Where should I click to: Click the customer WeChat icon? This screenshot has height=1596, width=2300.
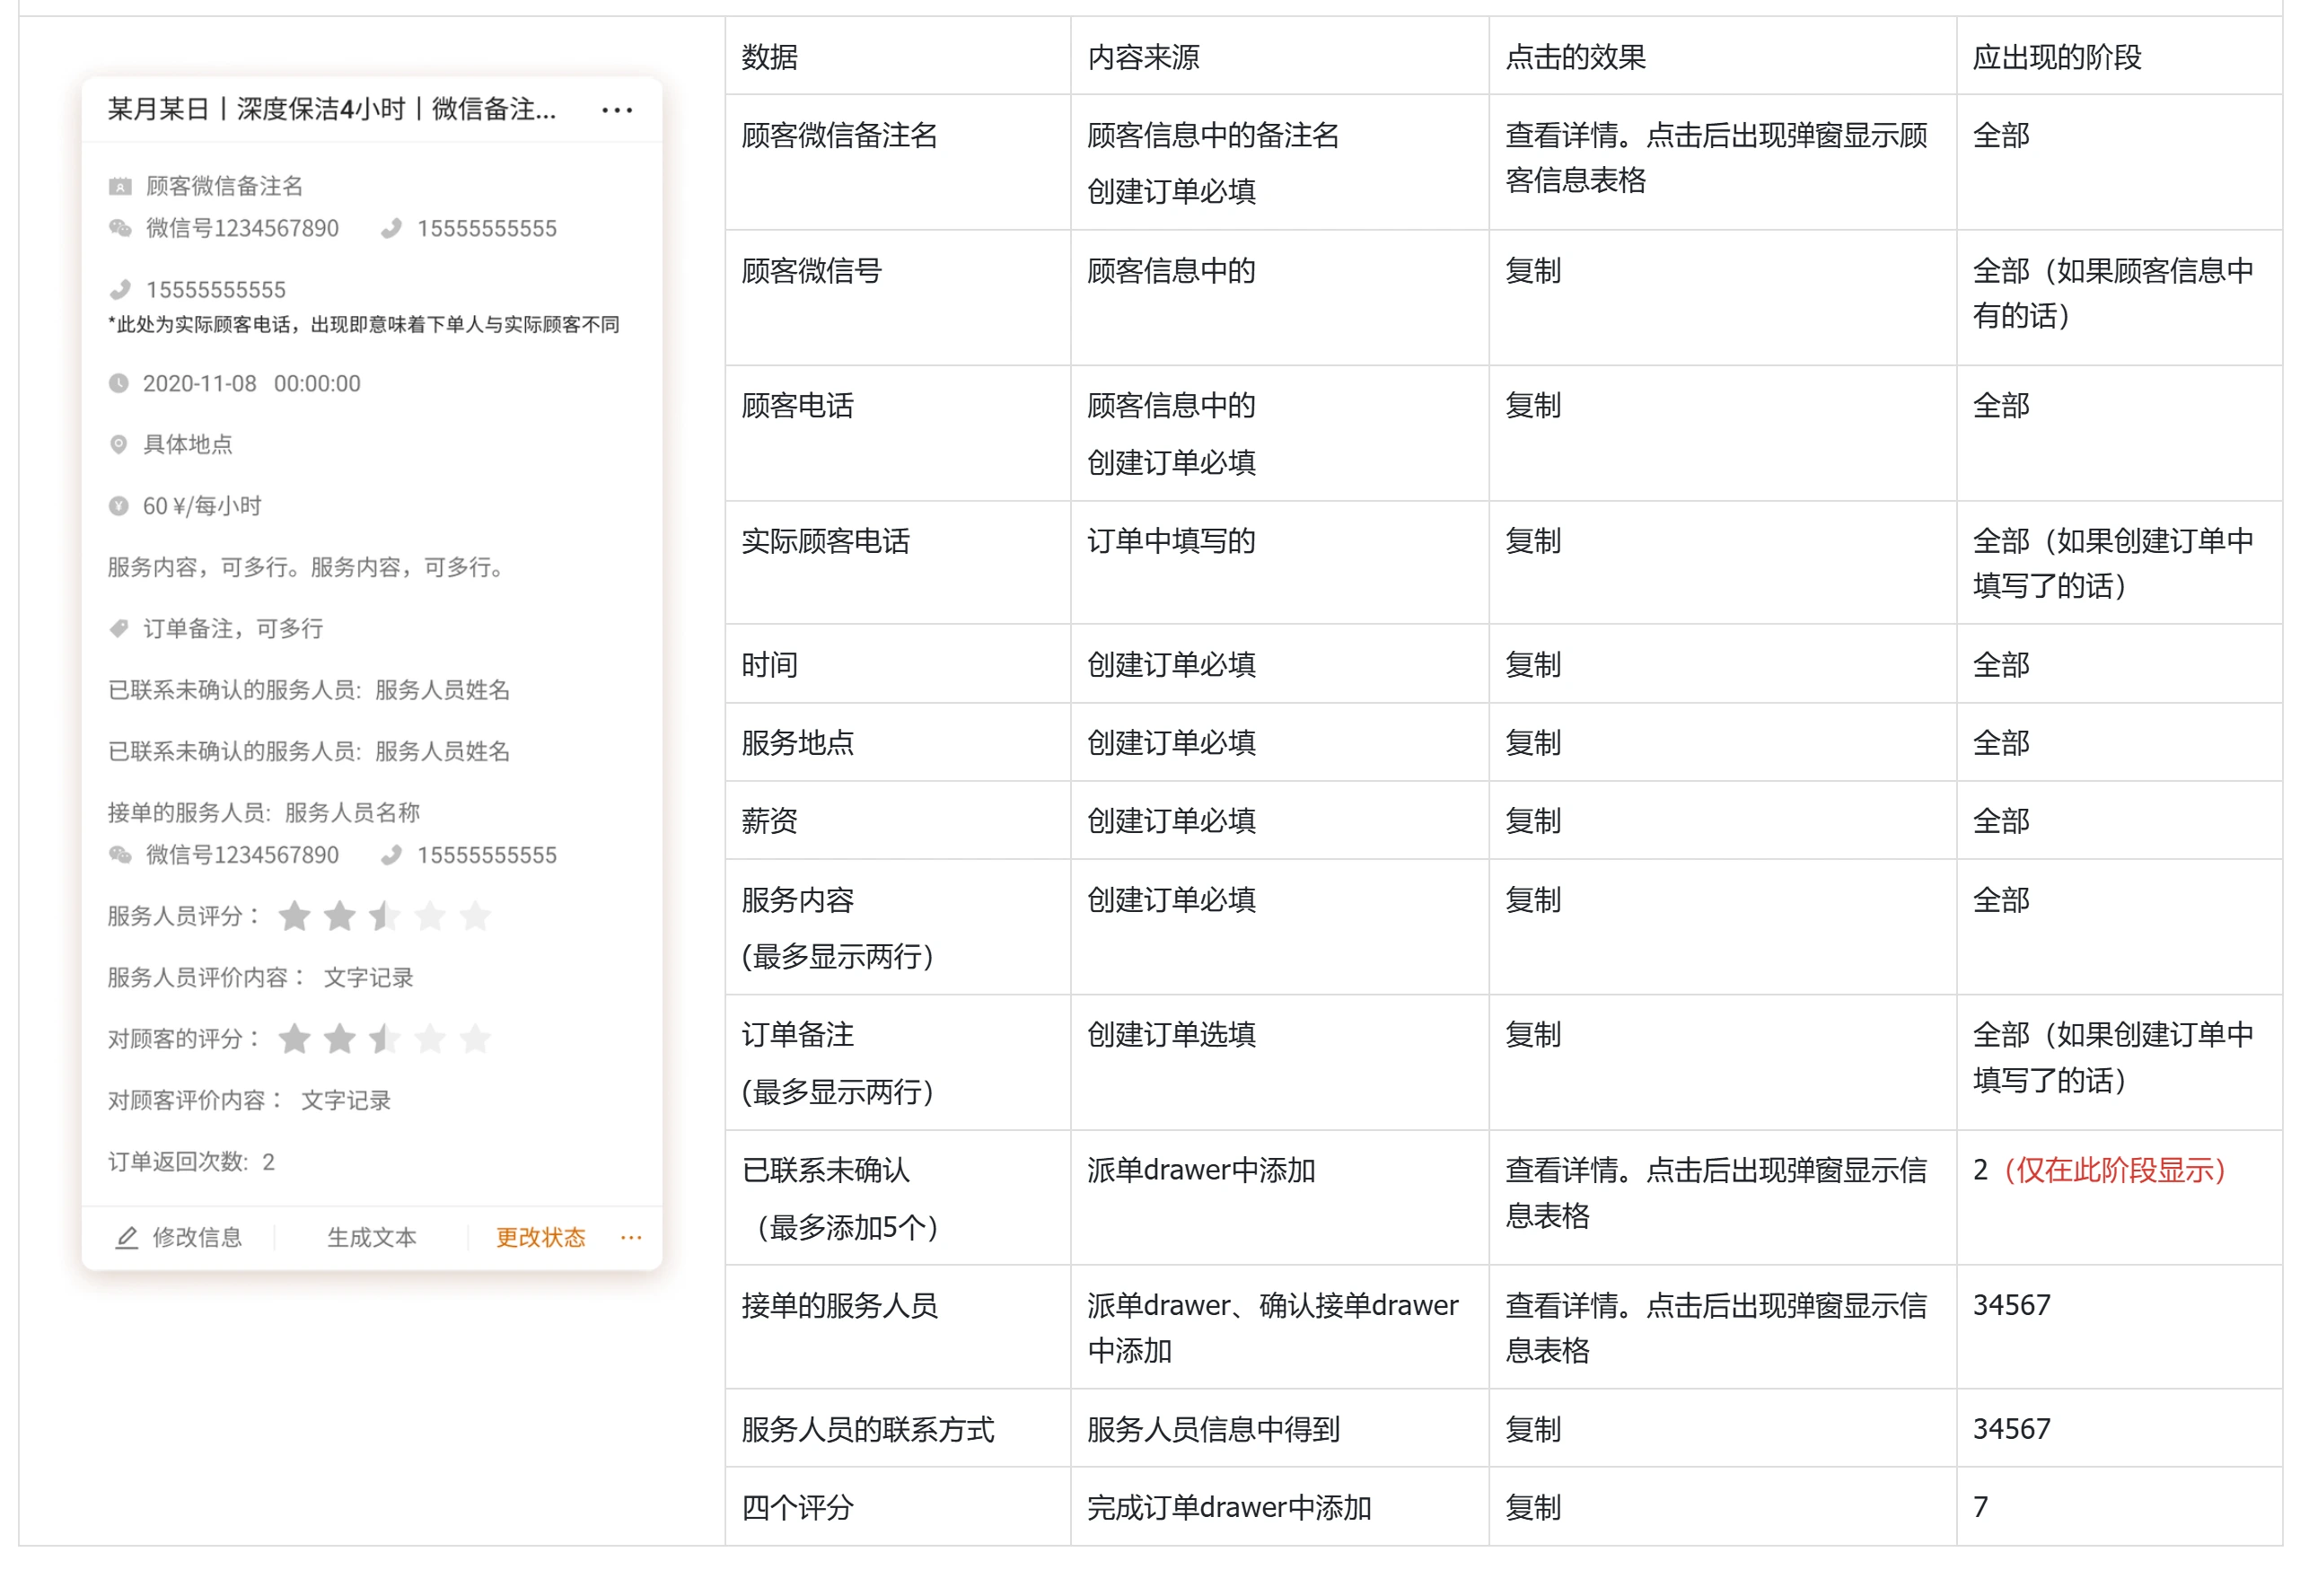coord(120,228)
